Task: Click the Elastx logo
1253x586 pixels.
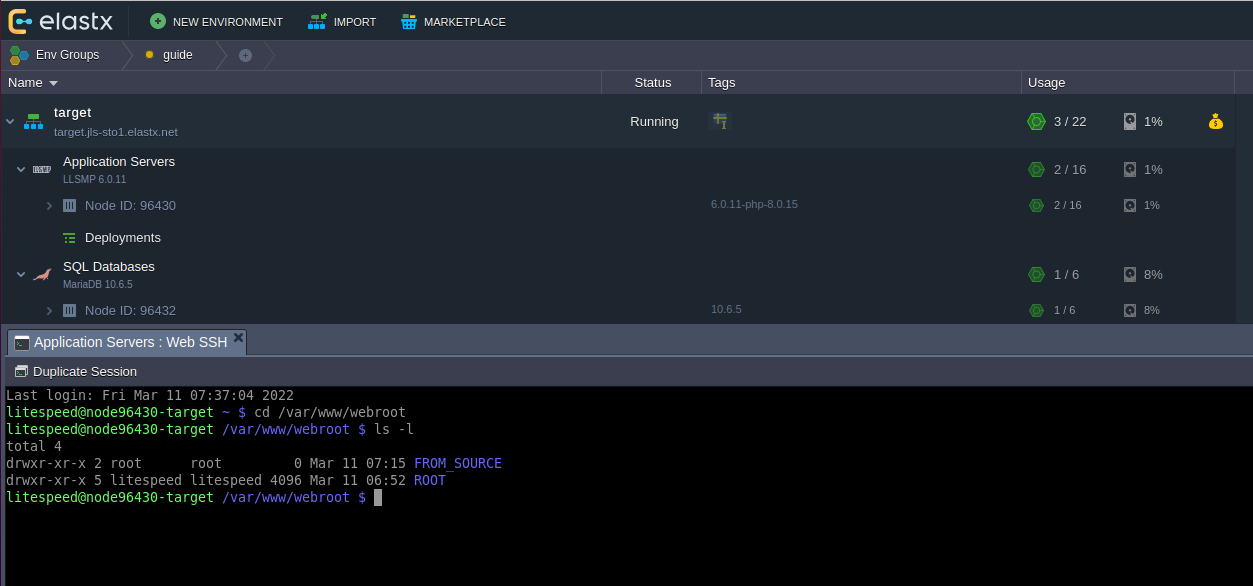Action: [x=60, y=20]
